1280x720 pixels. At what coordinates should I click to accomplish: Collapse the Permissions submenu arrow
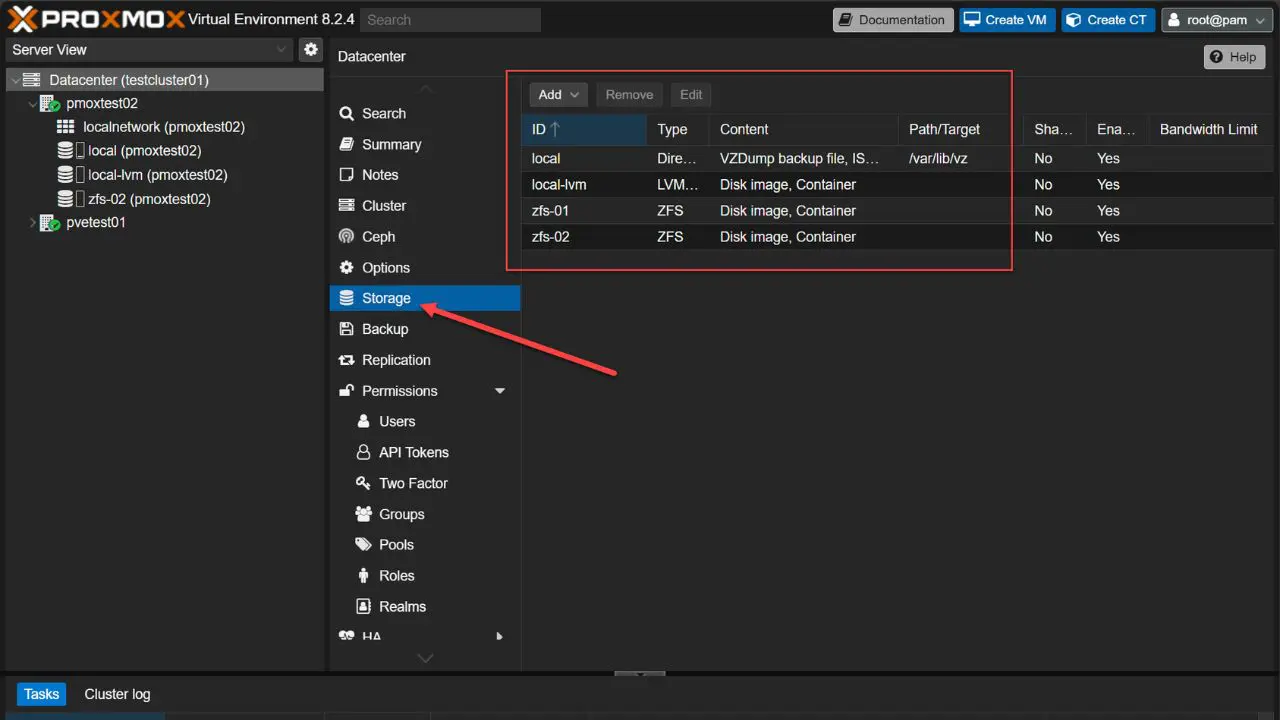coord(500,391)
